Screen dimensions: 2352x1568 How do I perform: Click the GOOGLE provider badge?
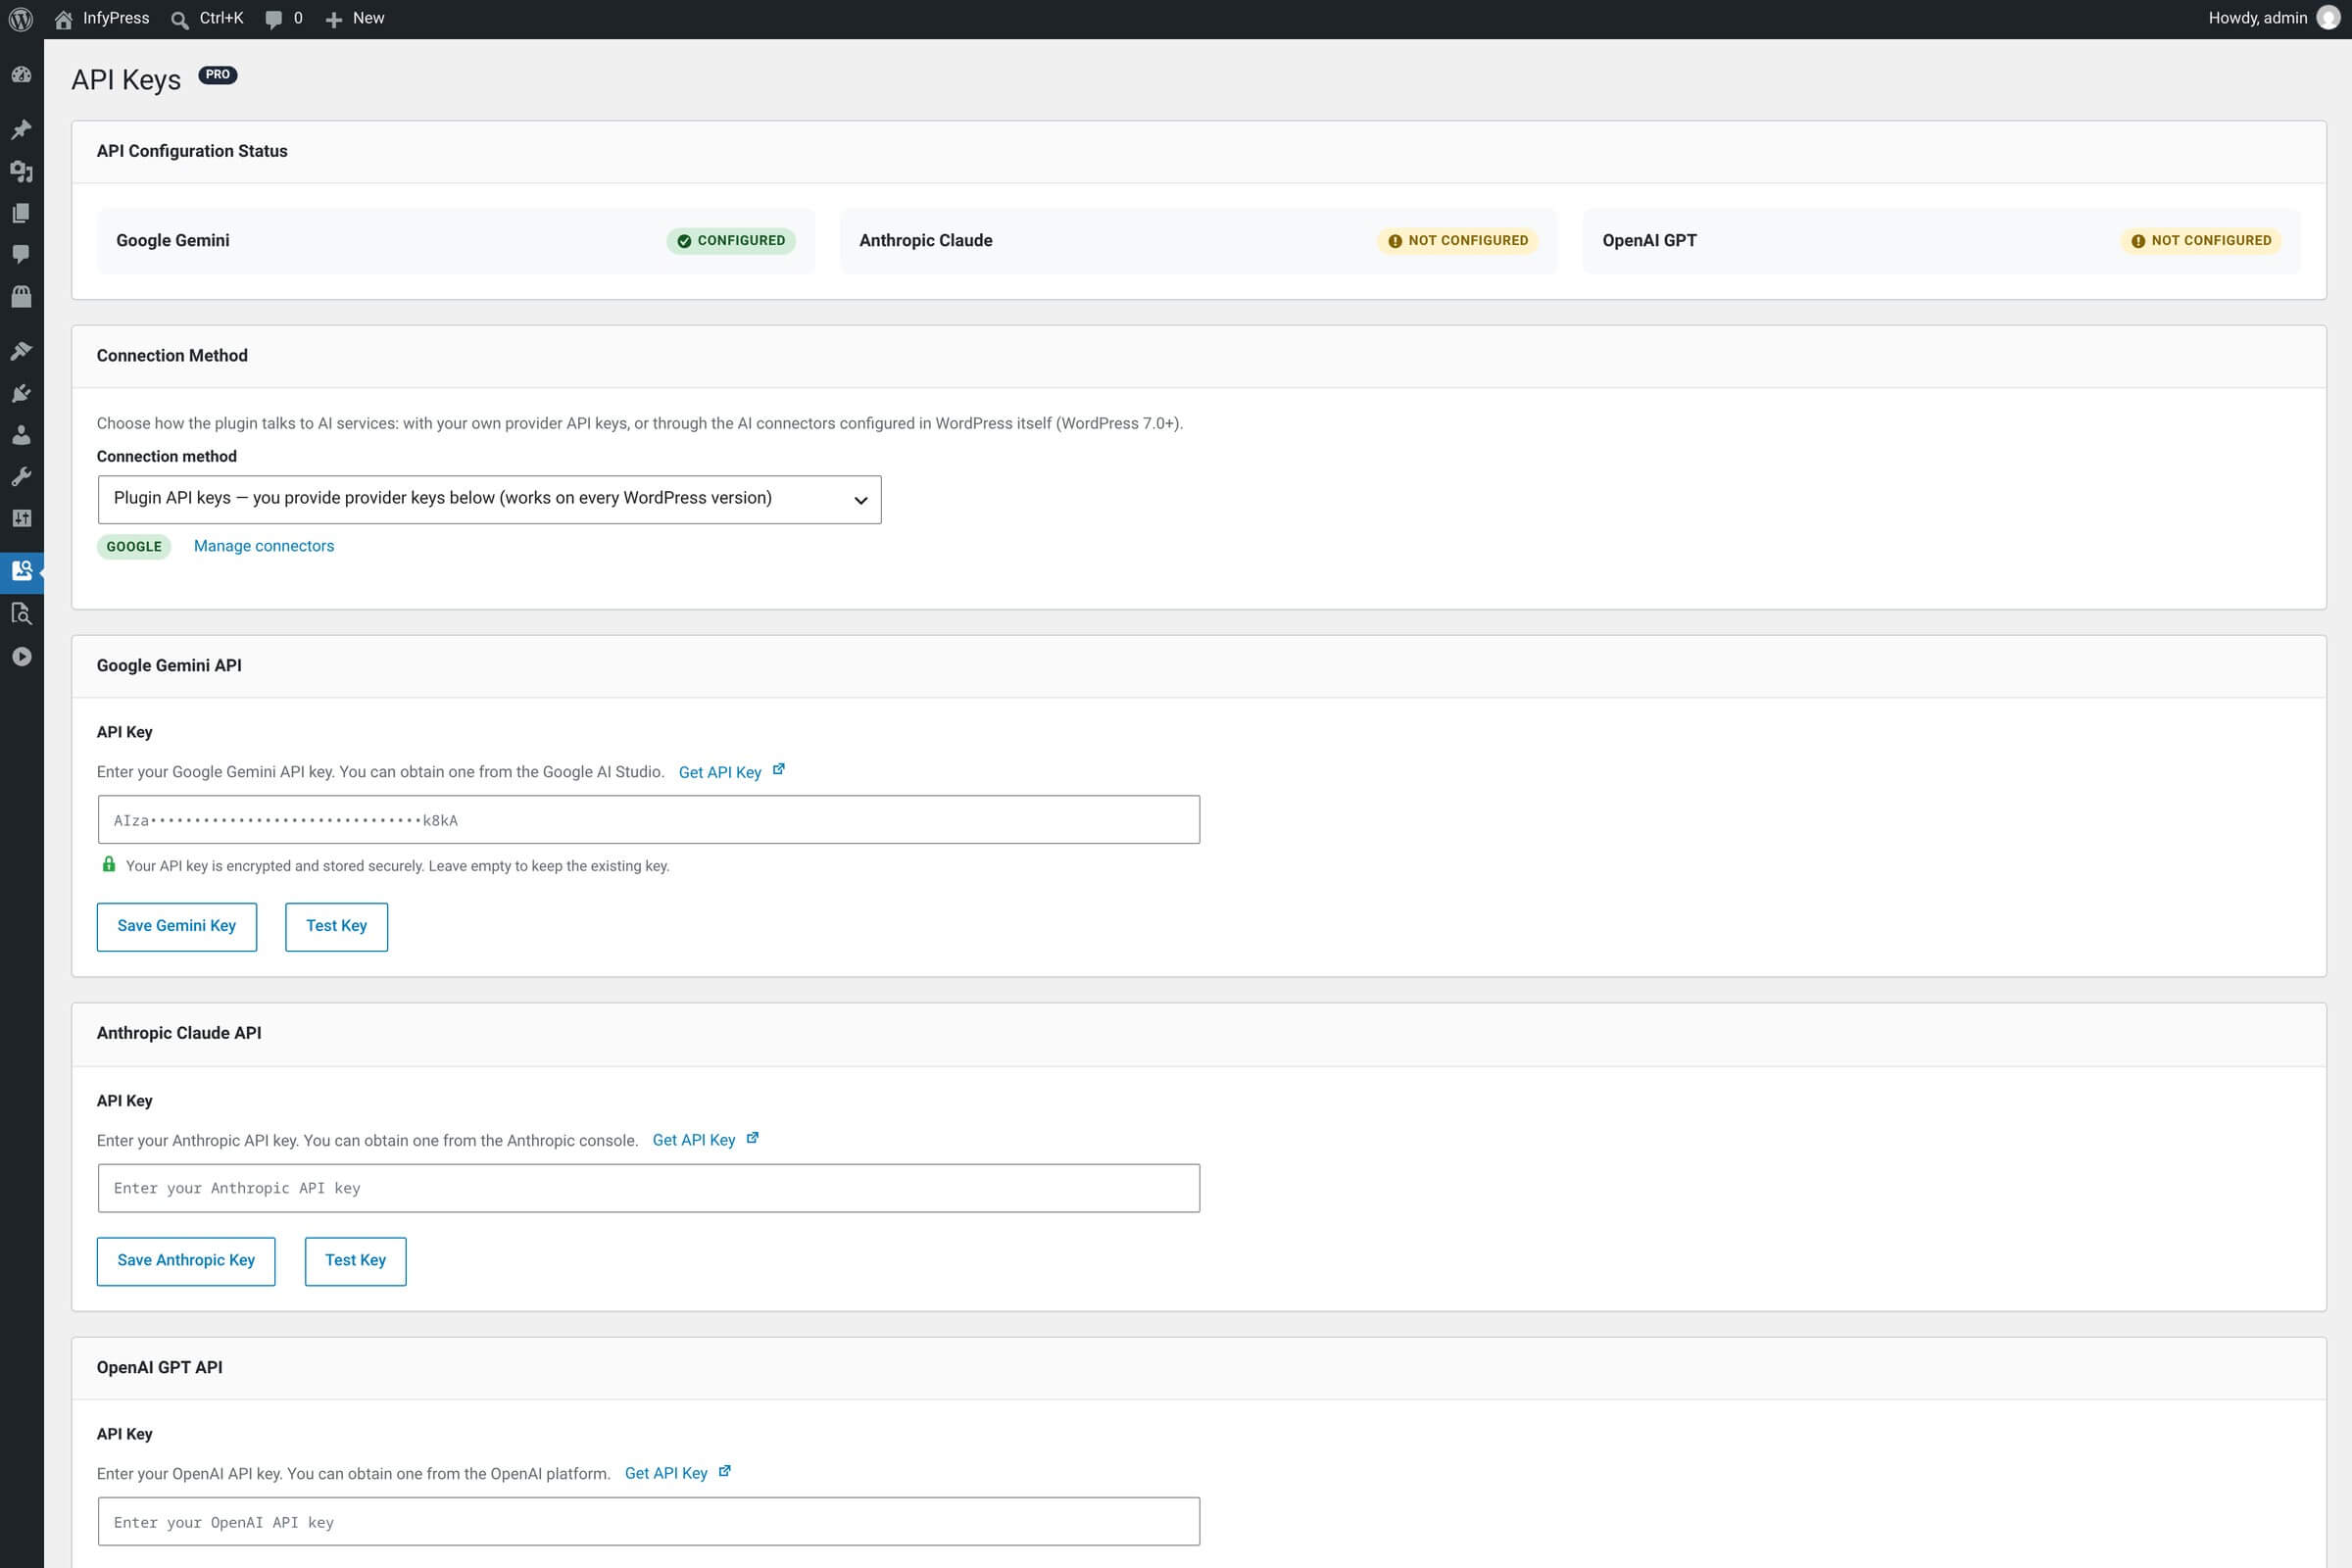(134, 547)
